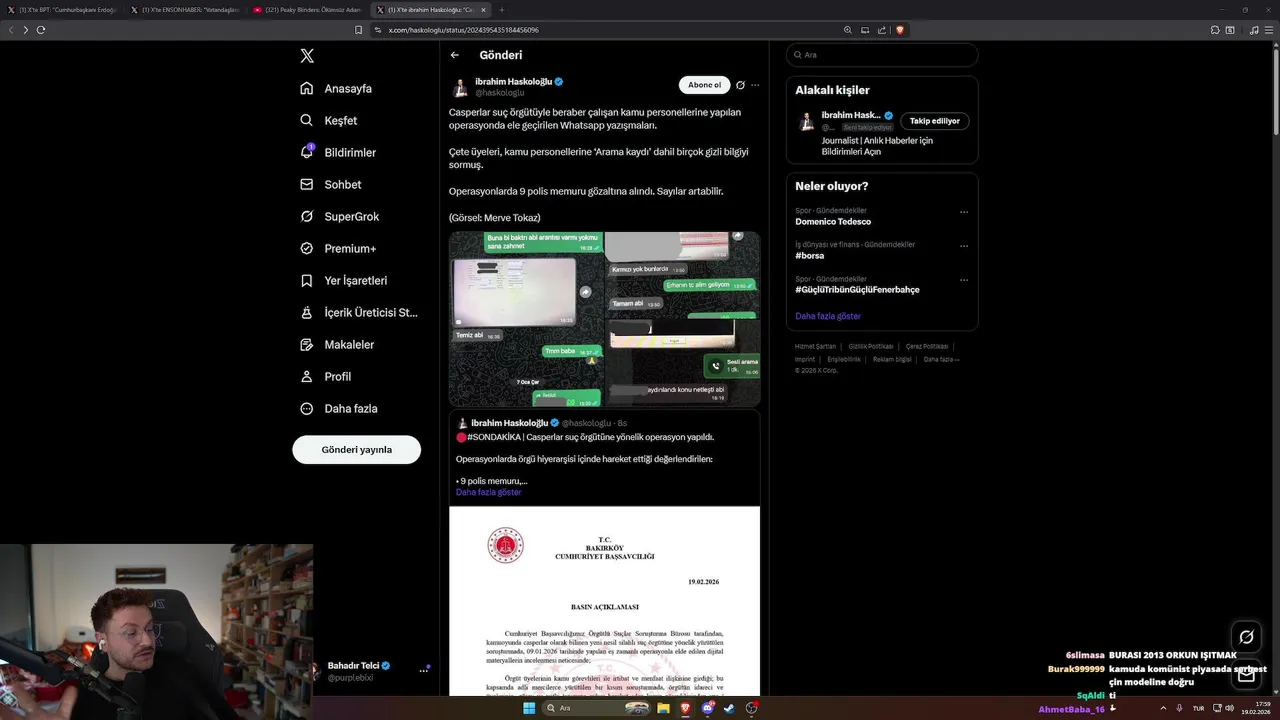Screen dimensions: 1280x720
Task: Click the page's vertical scrollbar
Action: [x=1275, y=90]
